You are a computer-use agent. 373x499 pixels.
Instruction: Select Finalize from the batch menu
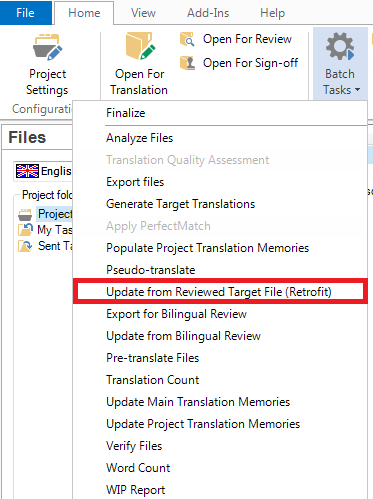(x=220, y=113)
